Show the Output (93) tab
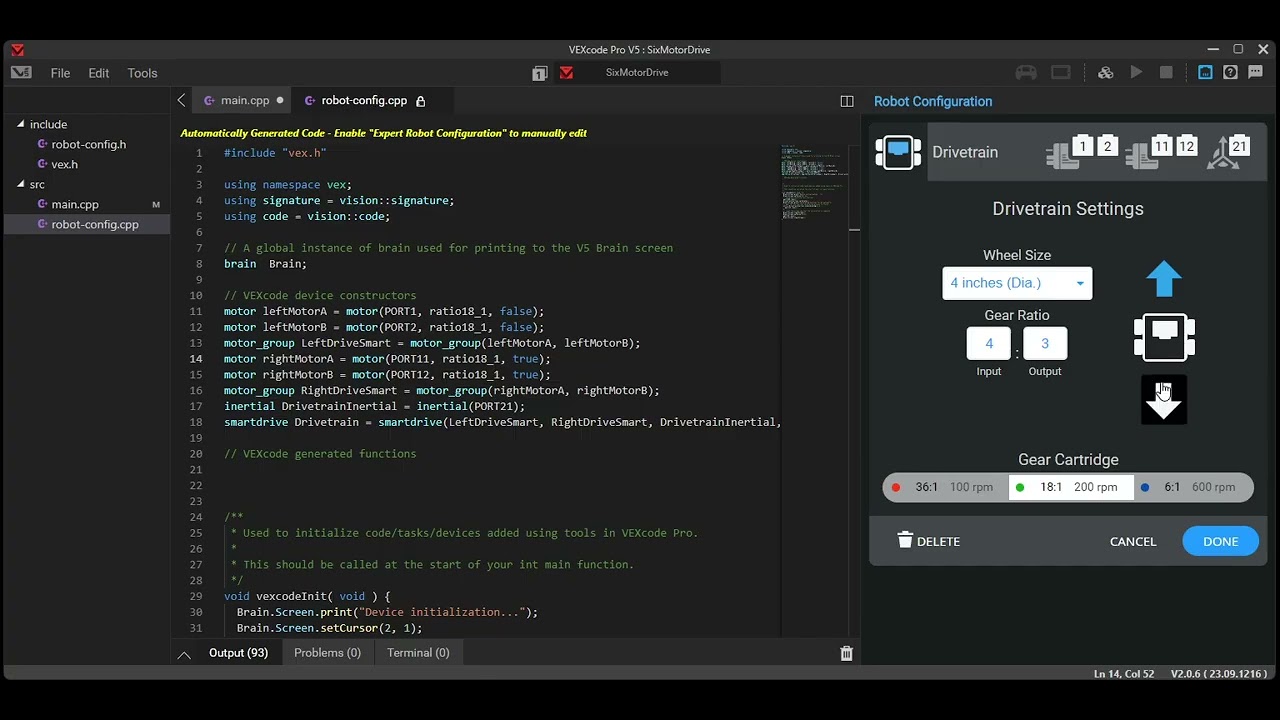This screenshot has height=720, width=1280. click(x=238, y=653)
